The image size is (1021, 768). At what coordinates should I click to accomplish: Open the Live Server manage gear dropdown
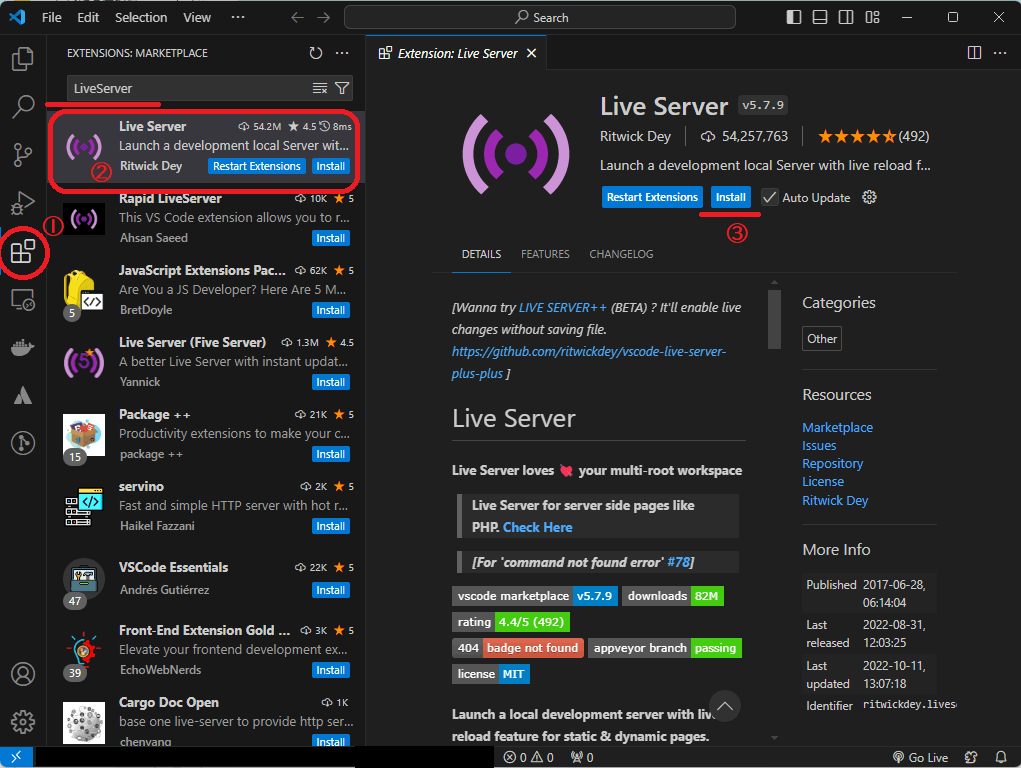click(869, 197)
